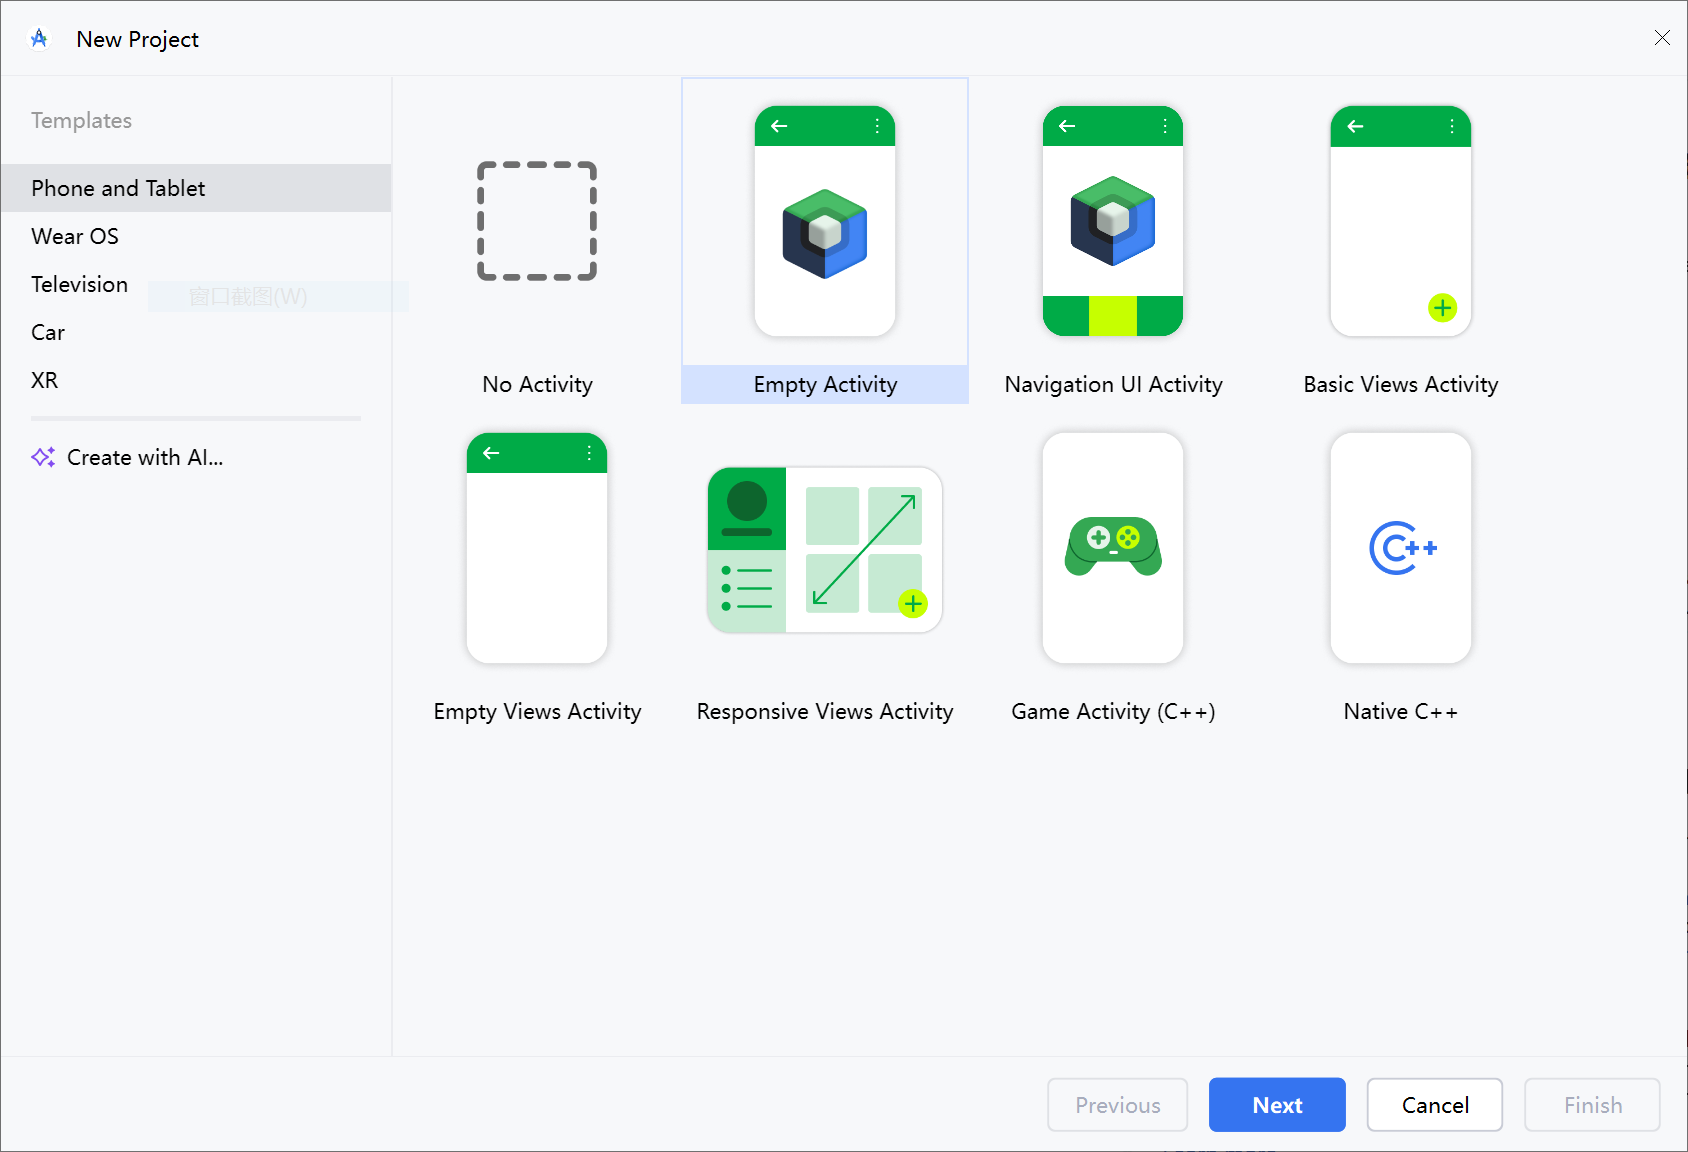Click the 'Responsive Views Activity' label
Image resolution: width=1688 pixels, height=1152 pixels.
pyautogui.click(x=825, y=711)
